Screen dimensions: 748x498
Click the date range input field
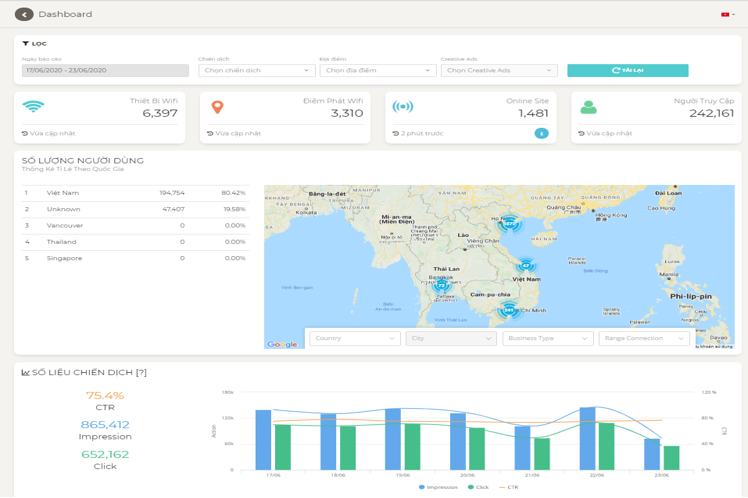[x=105, y=71]
